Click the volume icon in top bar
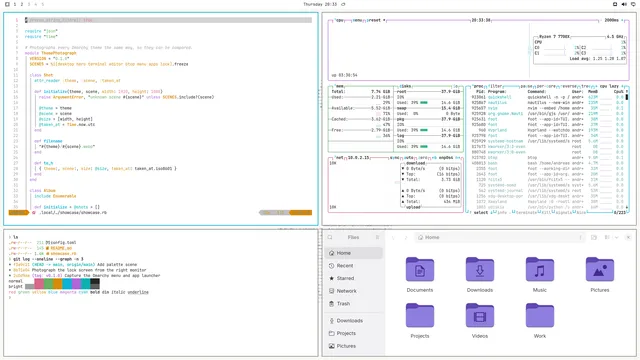Screen dimensions: 640x360 pyautogui.click(x=624, y=4)
